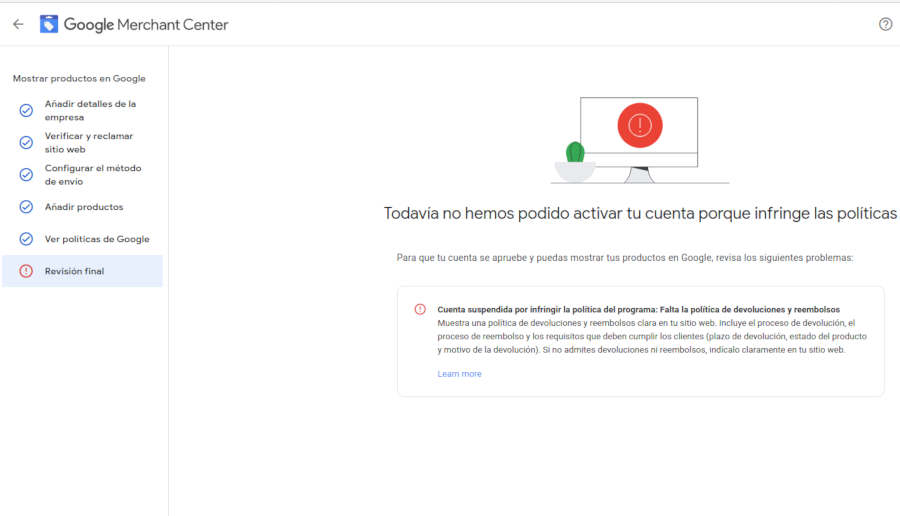
Task: Go to Configurar el método de envío step
Action: click(x=82, y=174)
